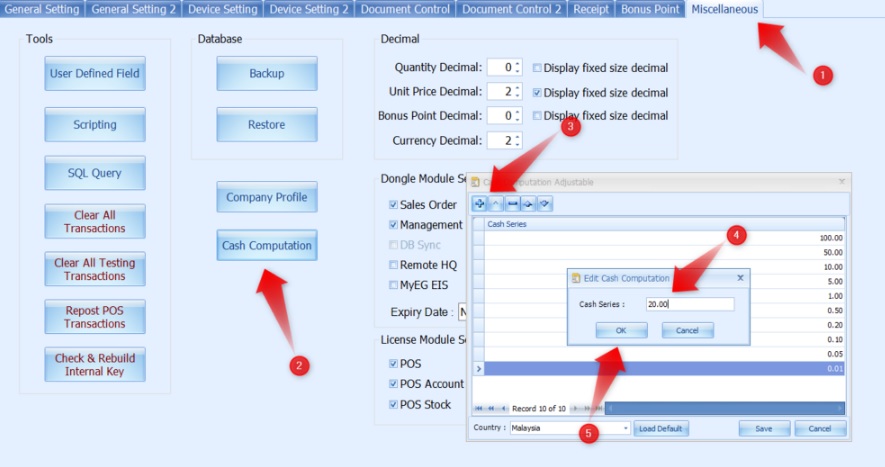Uncheck the POS Stock license module
The image size is (885, 467).
click(x=393, y=405)
